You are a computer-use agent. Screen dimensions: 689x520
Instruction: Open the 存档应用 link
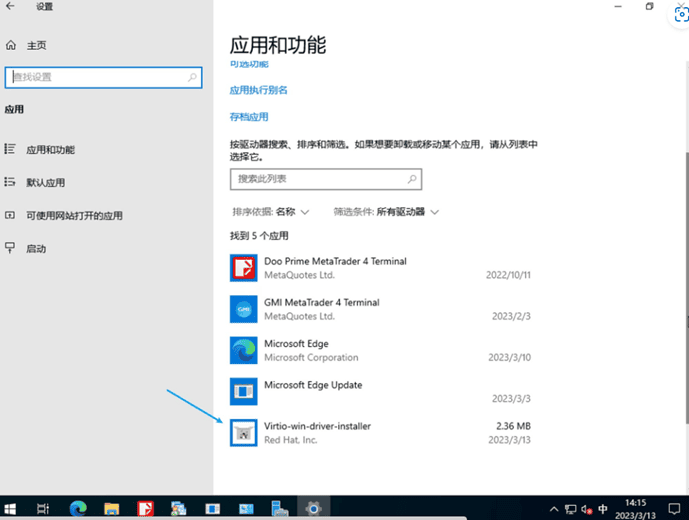coord(249,116)
